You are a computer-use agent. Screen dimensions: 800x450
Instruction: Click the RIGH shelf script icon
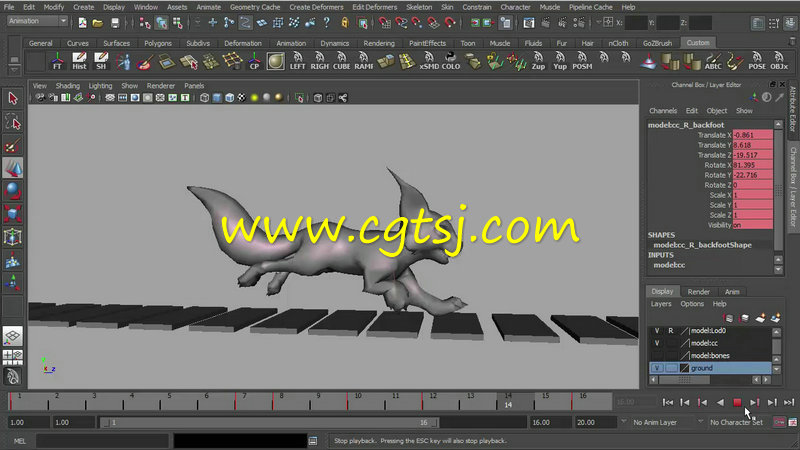point(319,61)
